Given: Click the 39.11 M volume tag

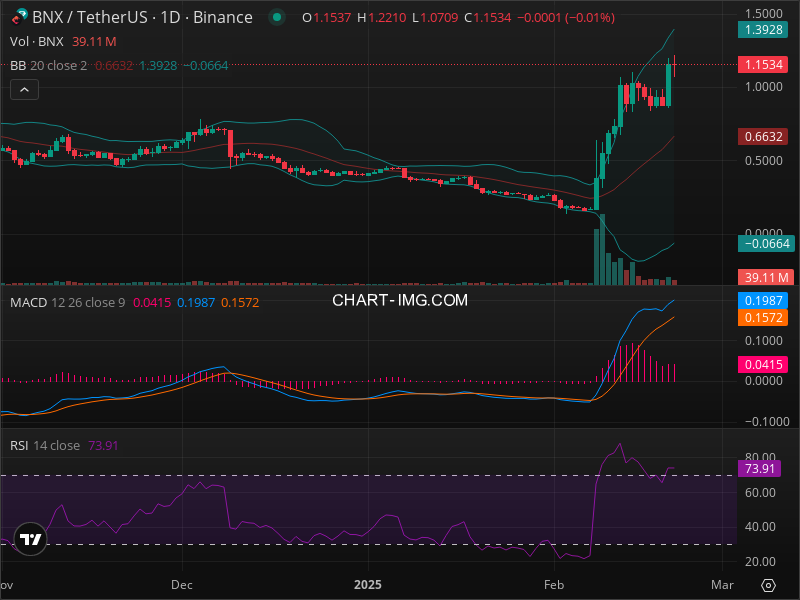Looking at the screenshot, I should [766, 278].
